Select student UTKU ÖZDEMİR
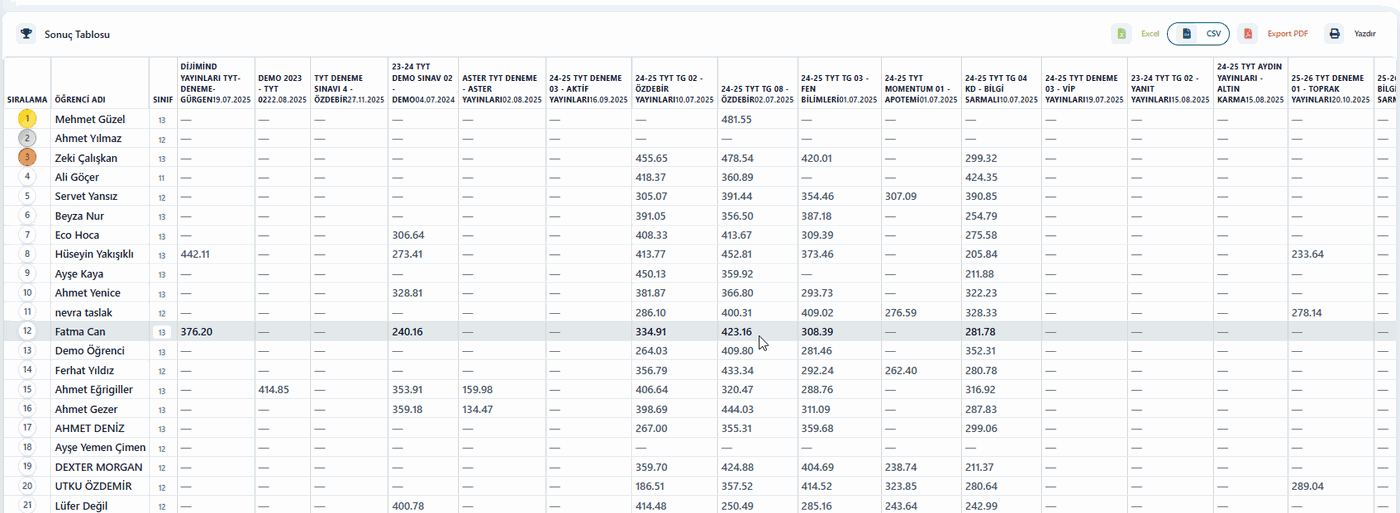The image size is (1400, 513). point(94,486)
